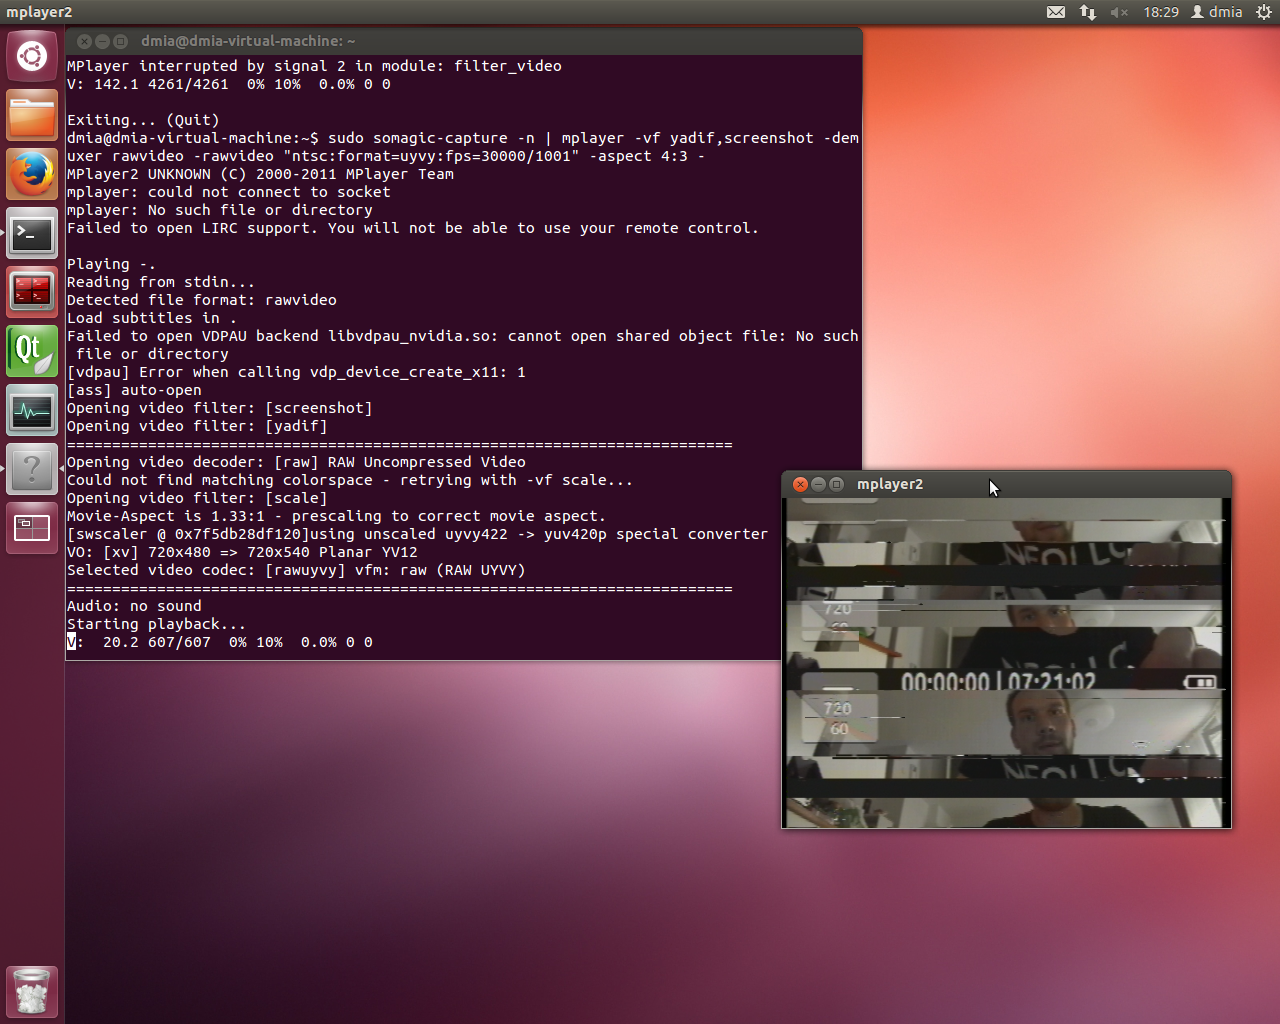Open the Dash home from the launcher
Screen dimensions: 1280x1024
click(32, 56)
